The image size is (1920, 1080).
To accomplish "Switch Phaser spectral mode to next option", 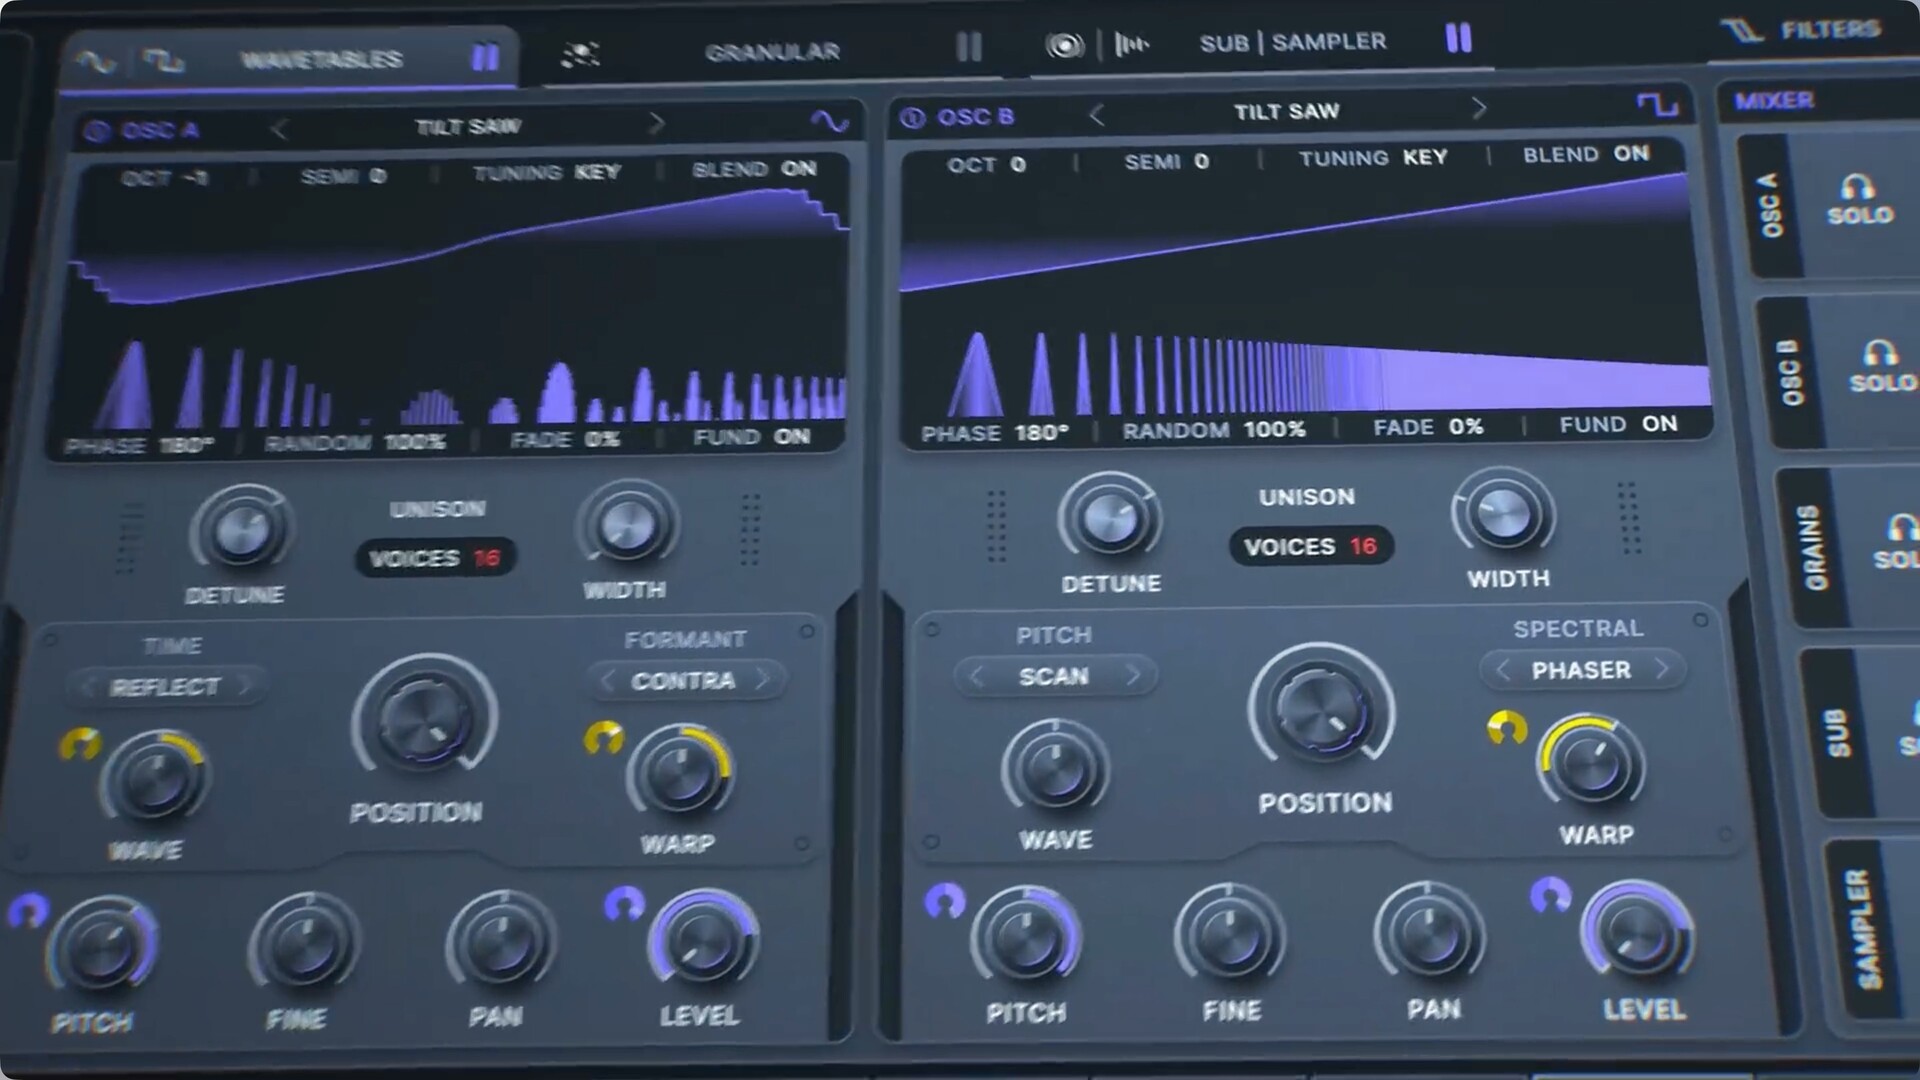I will (1662, 668).
